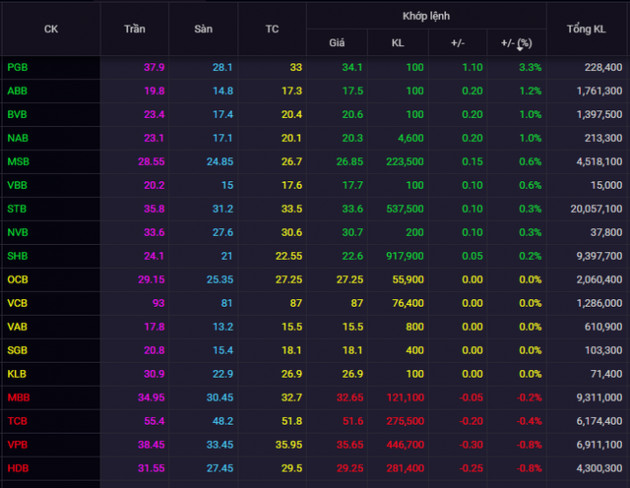Select the STB stock symbol
Viewport: 630px width, 488px height.
[x=17, y=209]
